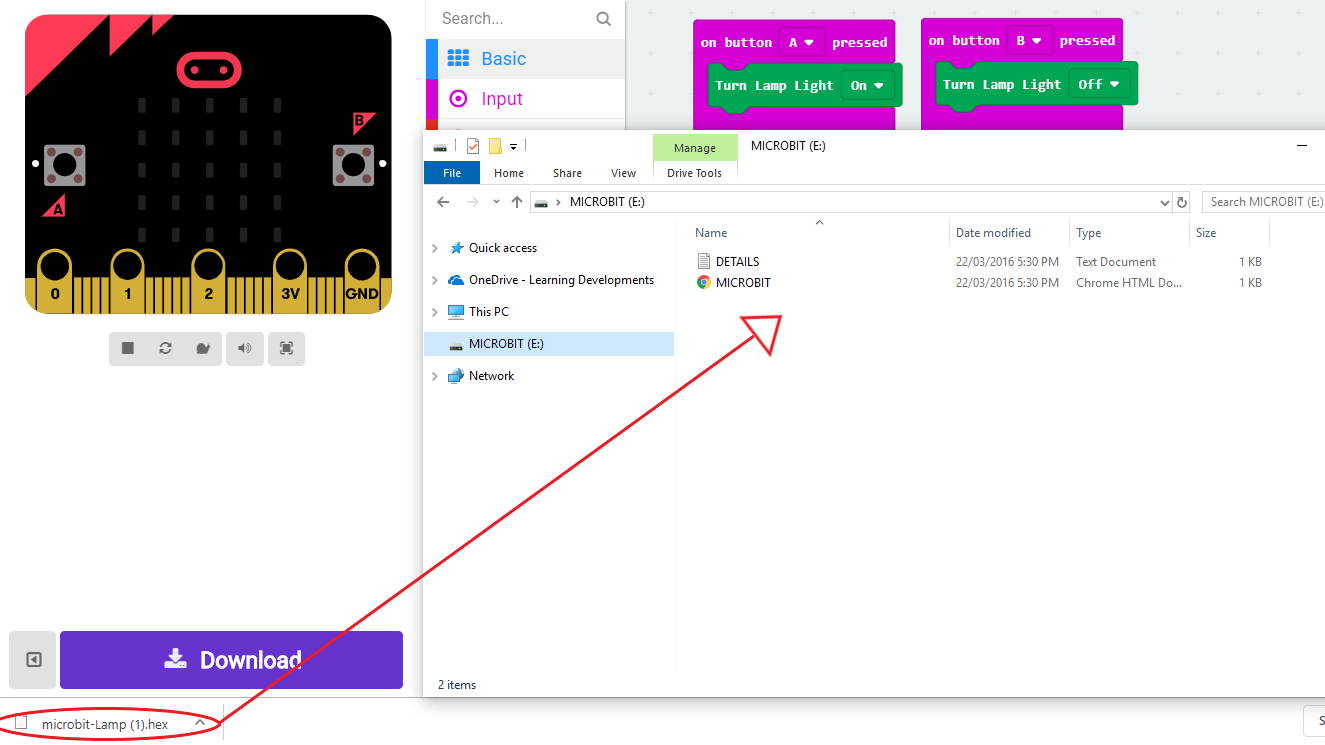Collapse the simulator side panel
Viewport: 1325px width, 745px height.
tap(34, 660)
